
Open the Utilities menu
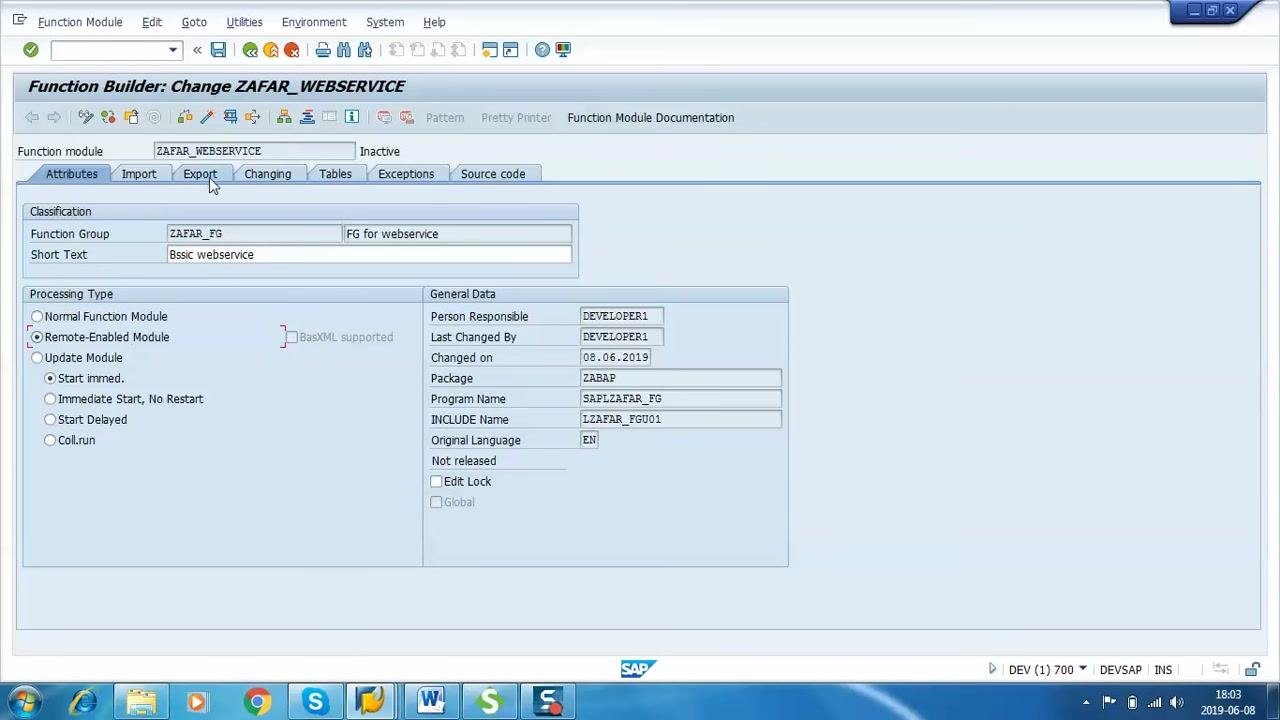(x=244, y=22)
